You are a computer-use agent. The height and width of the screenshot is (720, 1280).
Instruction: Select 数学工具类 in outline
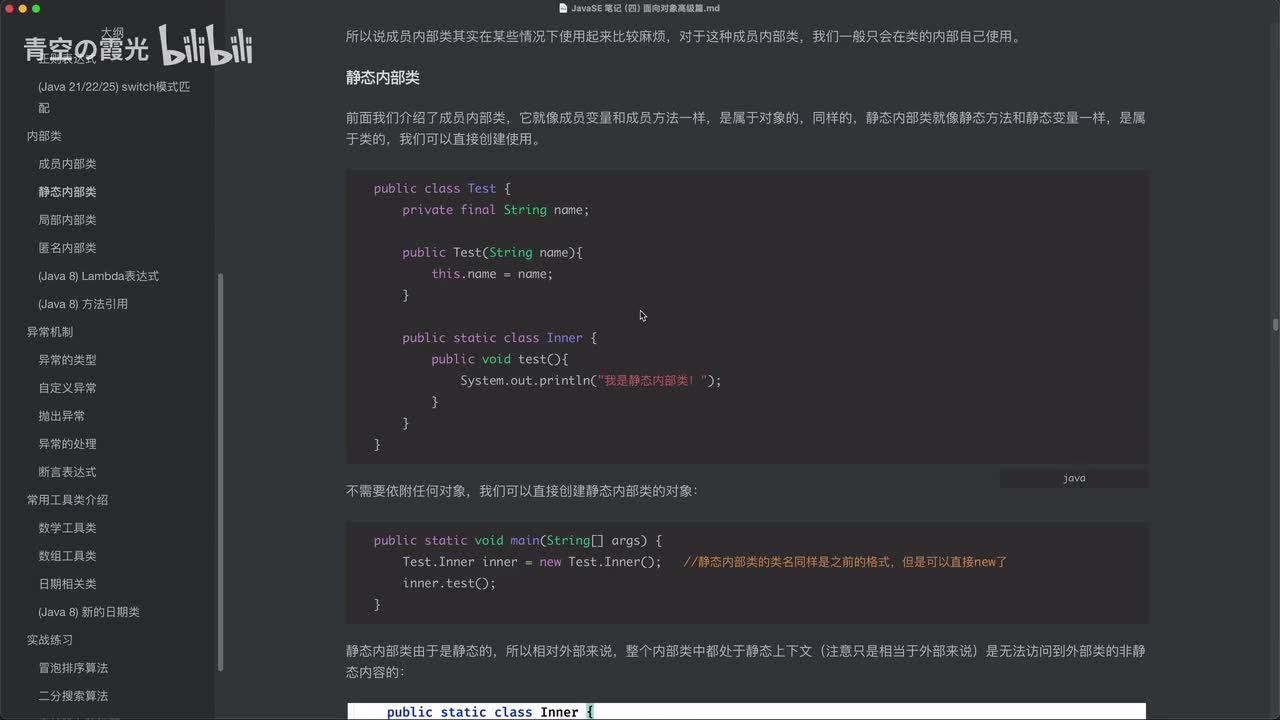coord(67,528)
